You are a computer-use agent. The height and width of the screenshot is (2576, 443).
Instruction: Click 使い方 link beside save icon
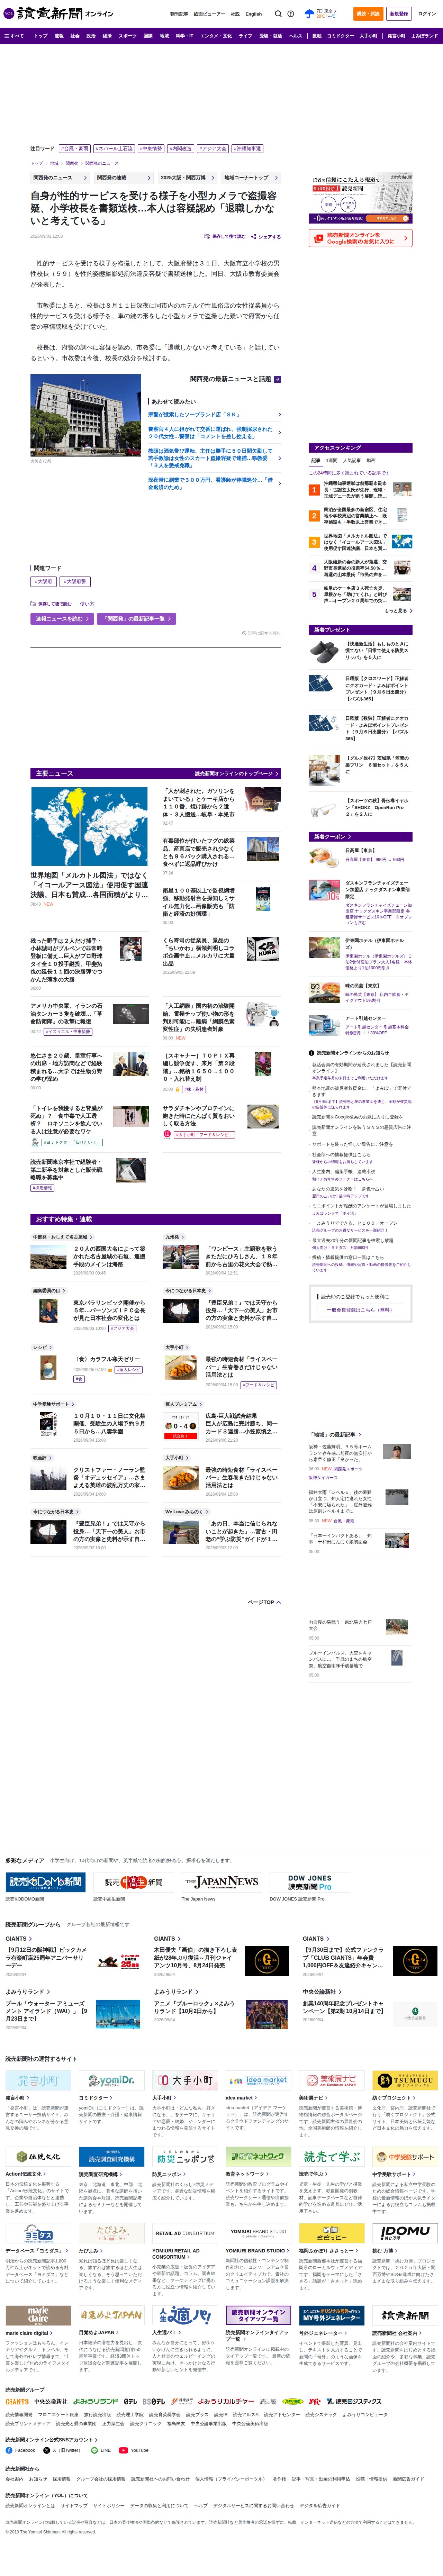pos(87,604)
